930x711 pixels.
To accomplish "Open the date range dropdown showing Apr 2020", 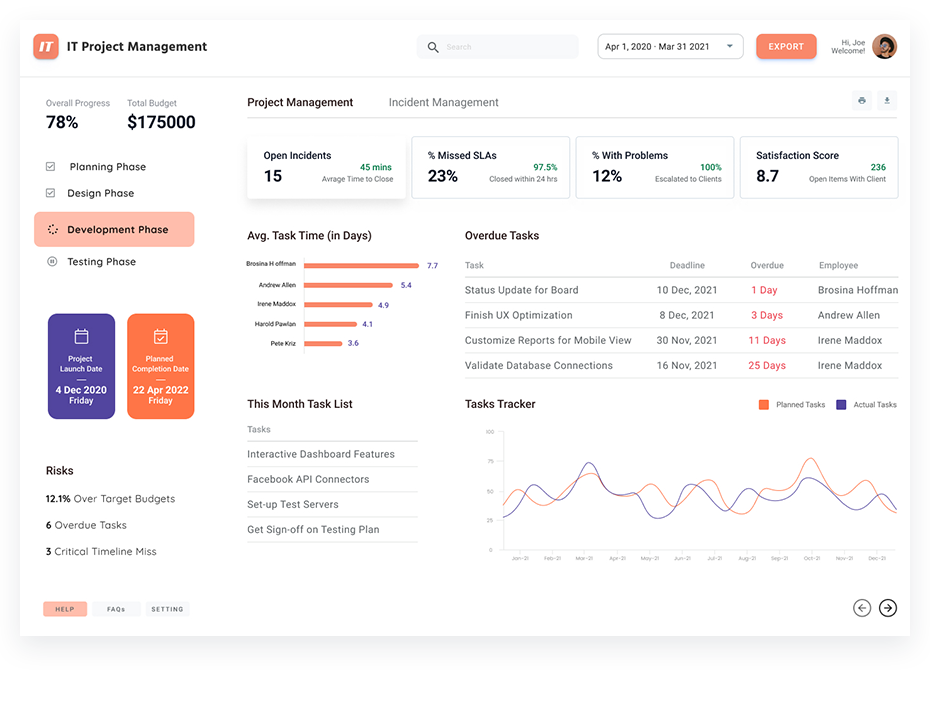I will [669, 46].
